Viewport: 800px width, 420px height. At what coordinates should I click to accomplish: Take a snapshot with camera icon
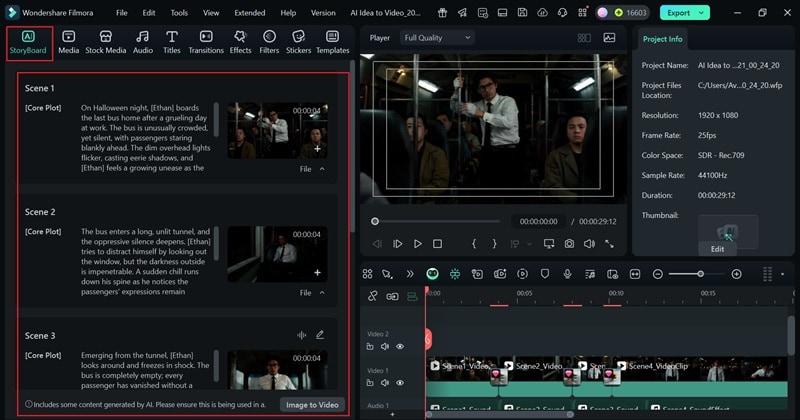(569, 244)
